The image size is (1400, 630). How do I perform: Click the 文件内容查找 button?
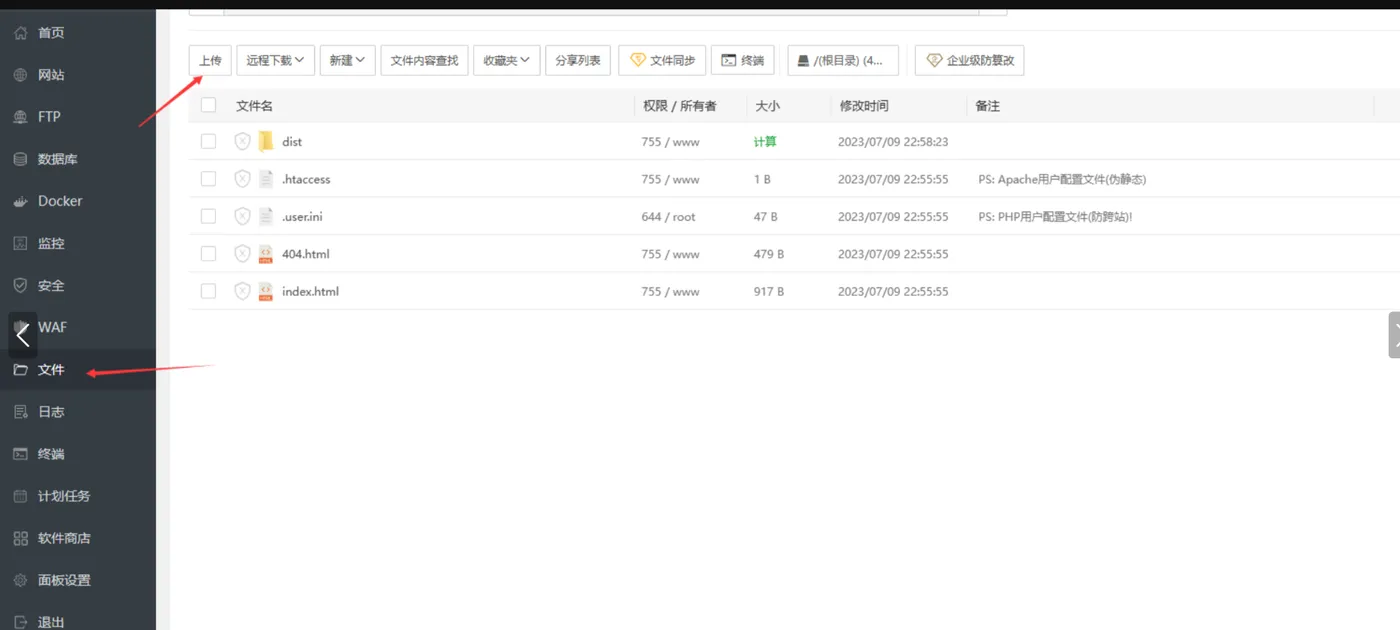(x=425, y=60)
